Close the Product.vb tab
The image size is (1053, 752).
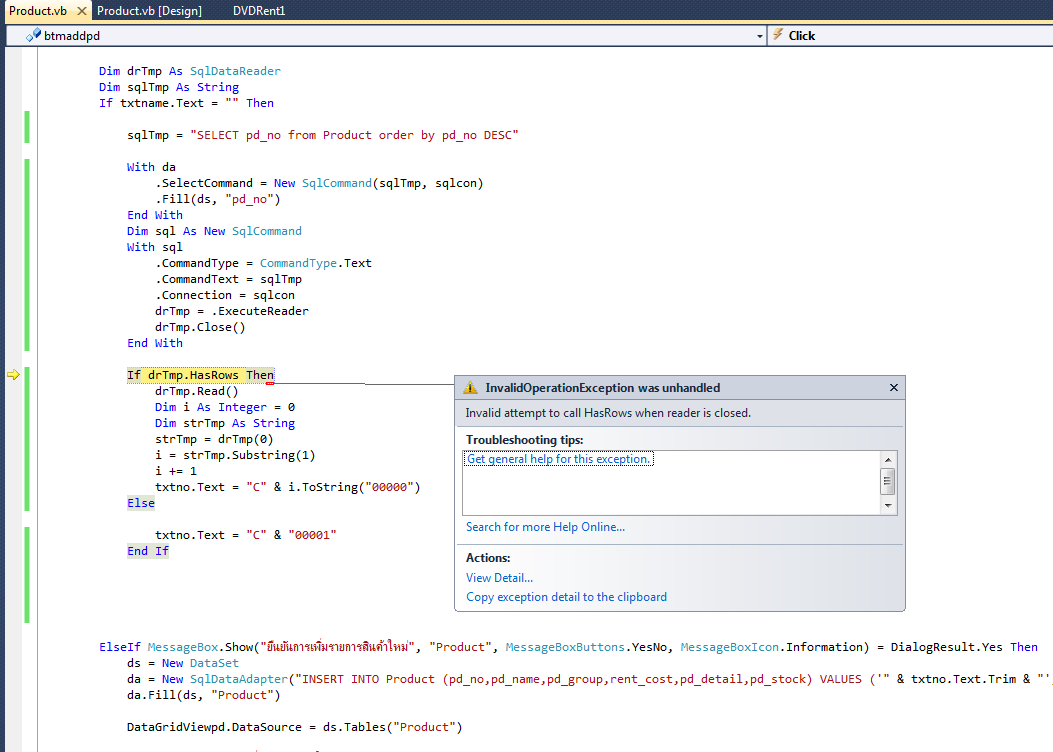click(81, 11)
